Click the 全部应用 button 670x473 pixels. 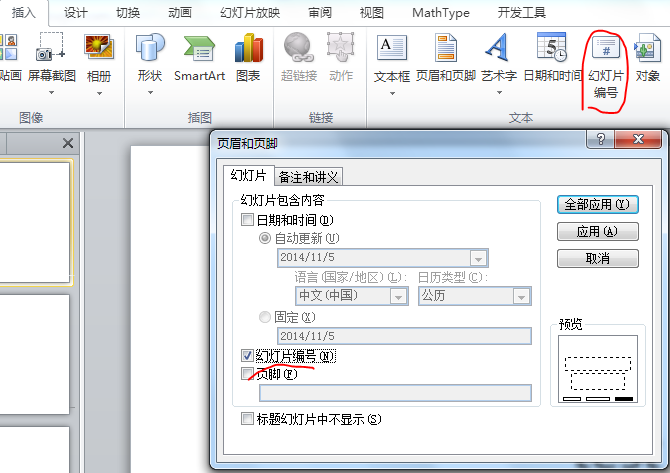tap(597, 205)
